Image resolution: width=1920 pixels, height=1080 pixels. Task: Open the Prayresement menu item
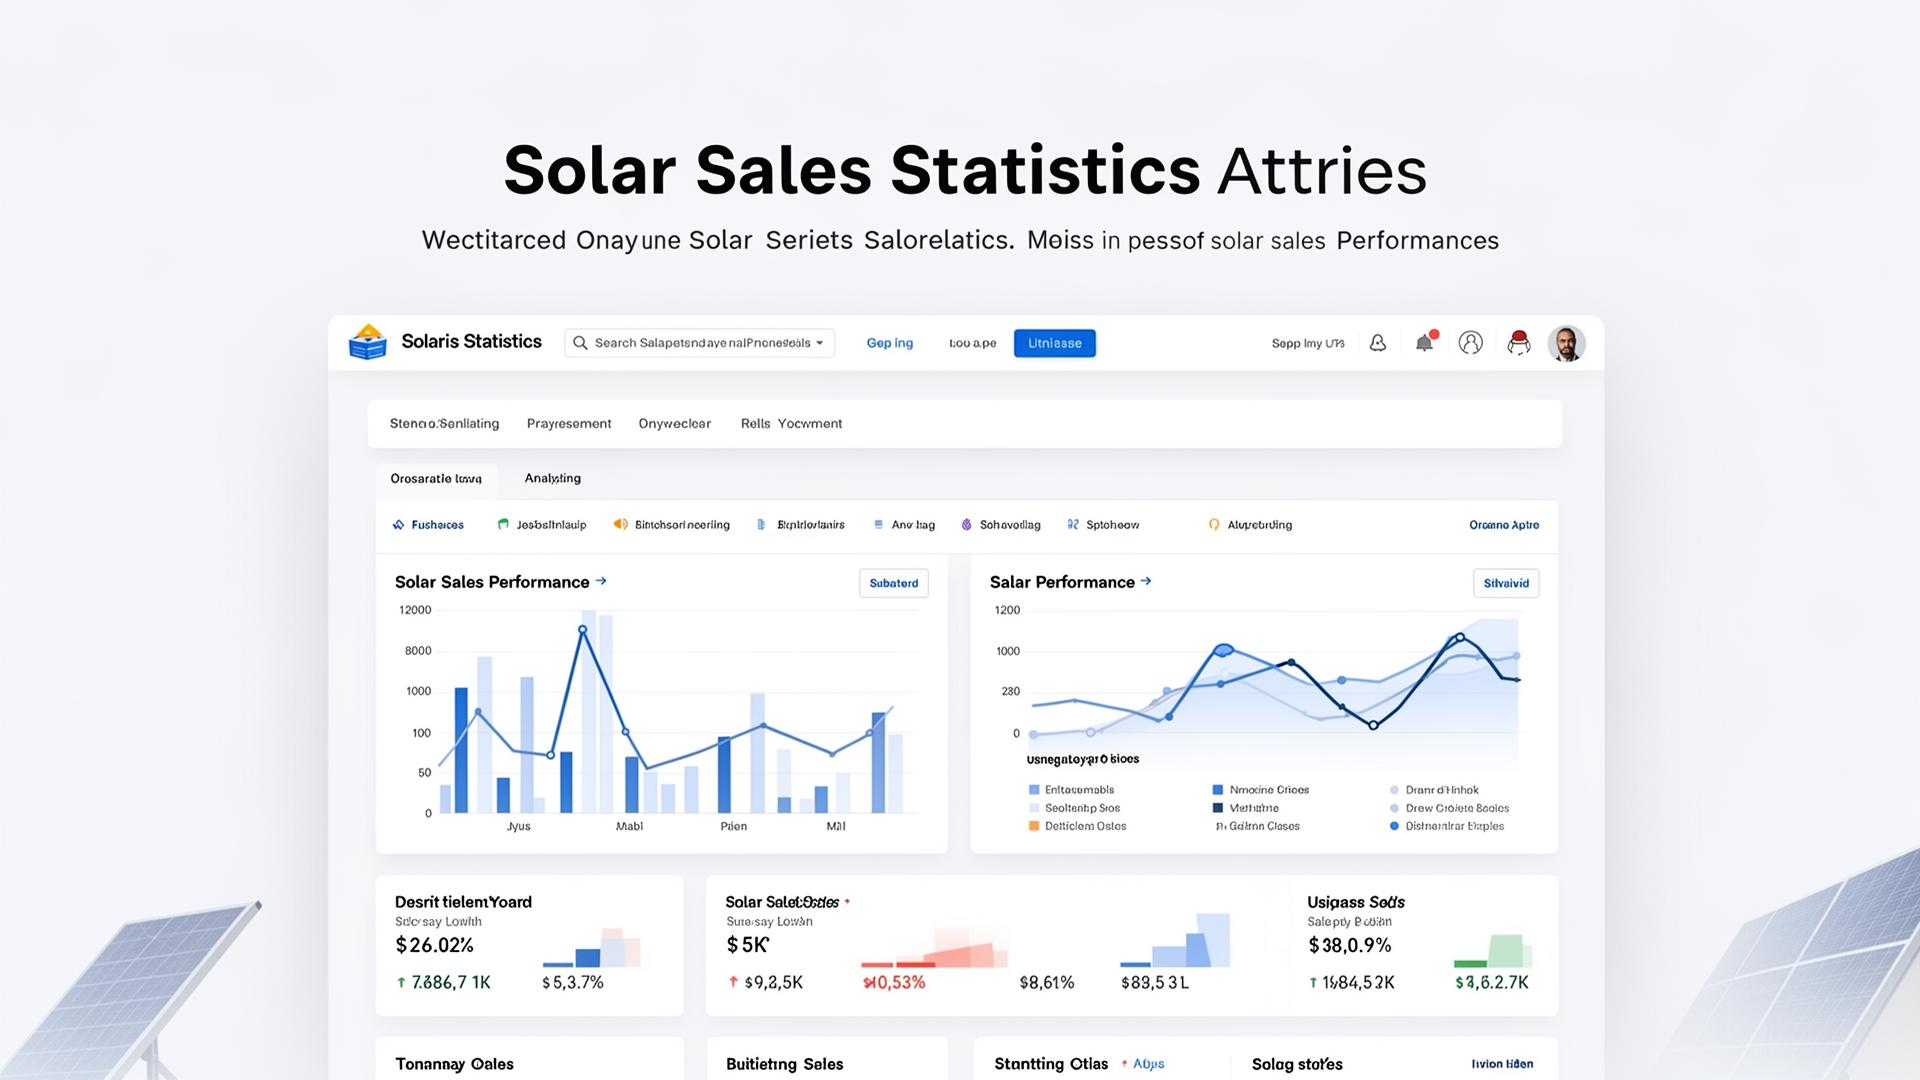(x=569, y=423)
